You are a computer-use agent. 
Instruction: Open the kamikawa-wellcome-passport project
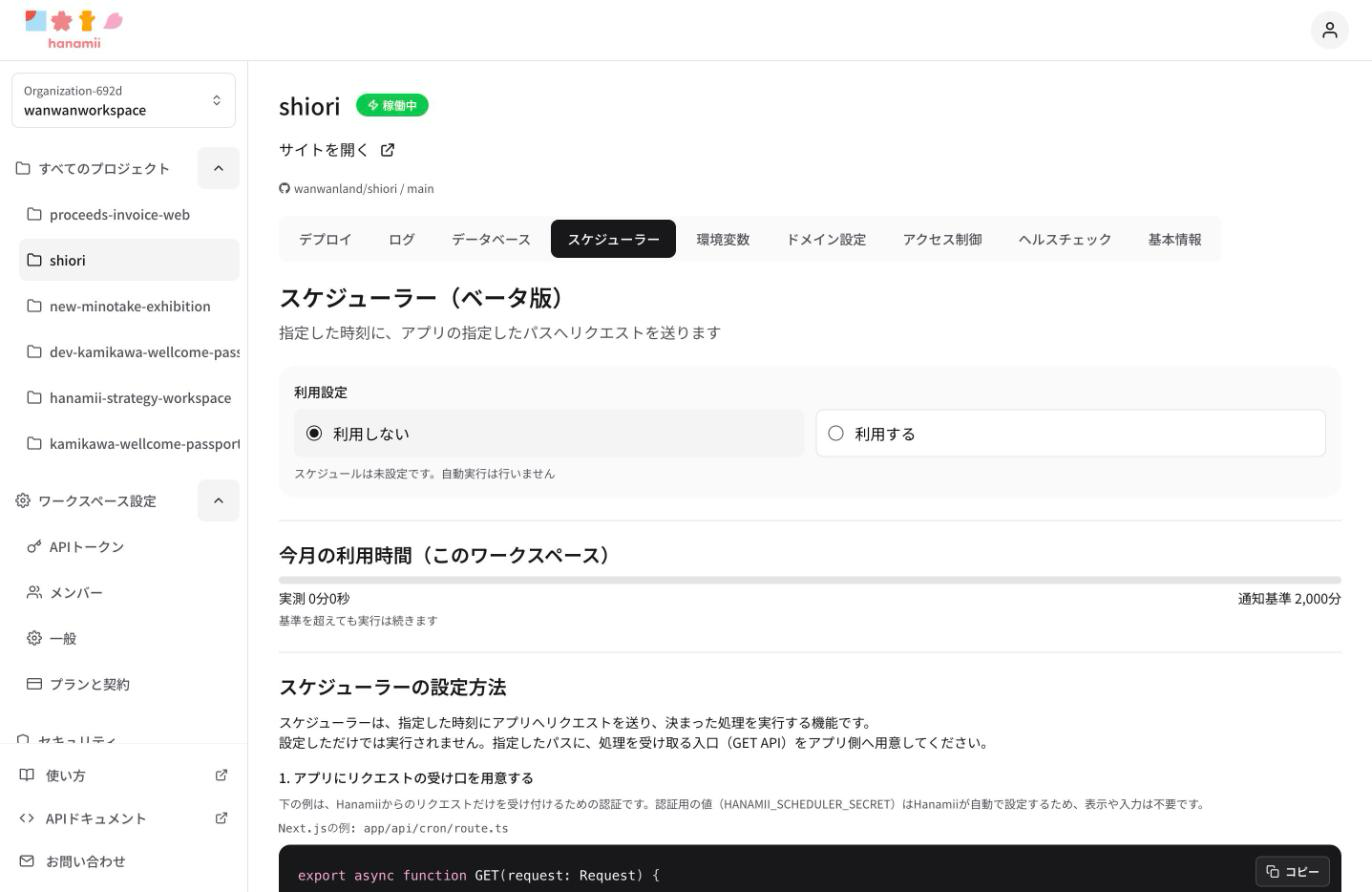(130, 444)
